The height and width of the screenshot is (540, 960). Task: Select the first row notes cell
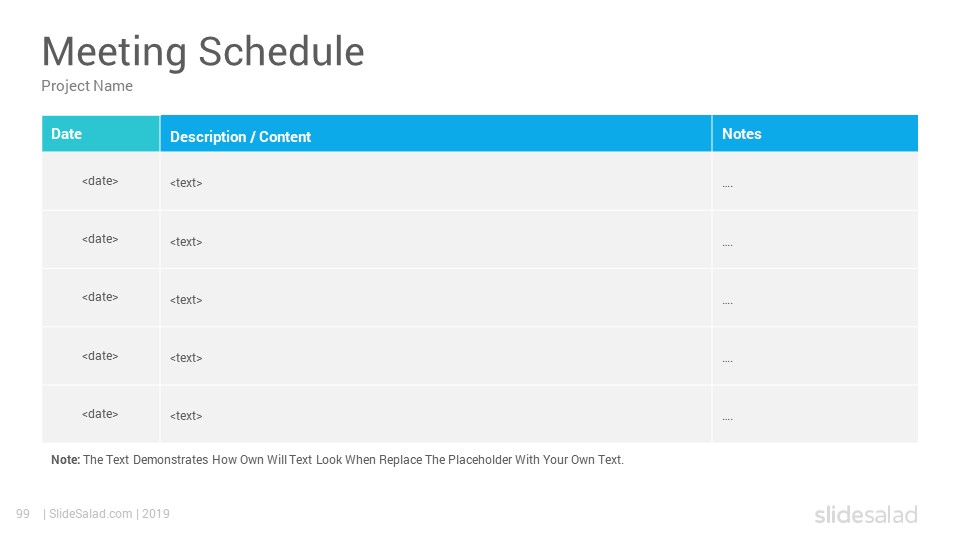coord(815,181)
